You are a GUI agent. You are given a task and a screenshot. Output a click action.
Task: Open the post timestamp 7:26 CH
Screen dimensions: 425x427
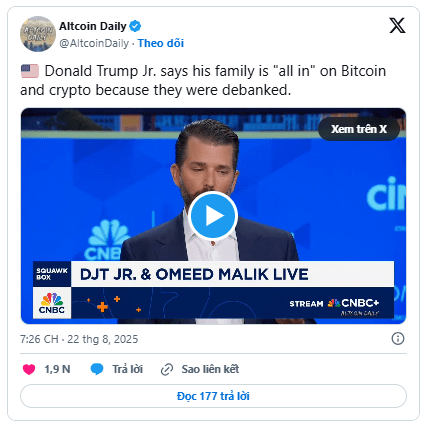[79, 339]
